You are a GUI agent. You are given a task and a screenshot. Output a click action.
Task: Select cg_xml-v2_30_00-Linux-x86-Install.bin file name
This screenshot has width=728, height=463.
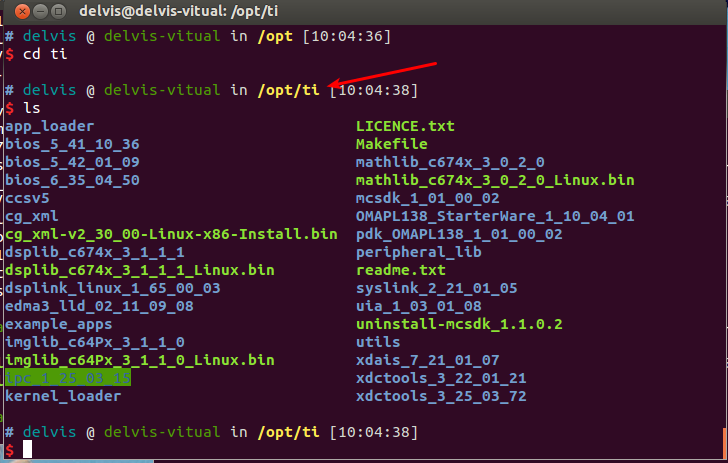click(x=171, y=235)
